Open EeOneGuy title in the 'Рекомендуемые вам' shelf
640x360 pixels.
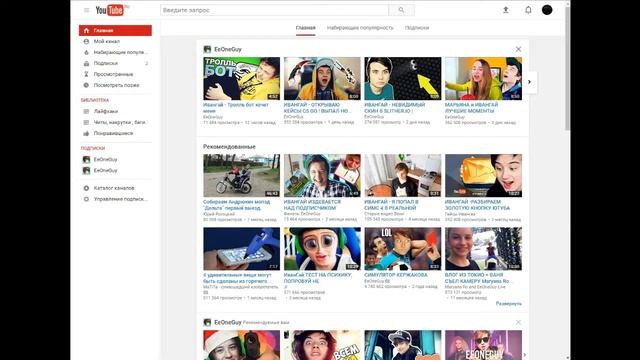(x=228, y=322)
